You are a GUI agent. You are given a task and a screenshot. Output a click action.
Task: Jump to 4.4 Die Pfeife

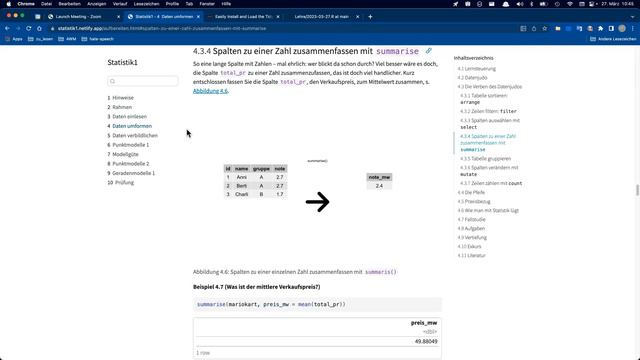click(x=471, y=193)
